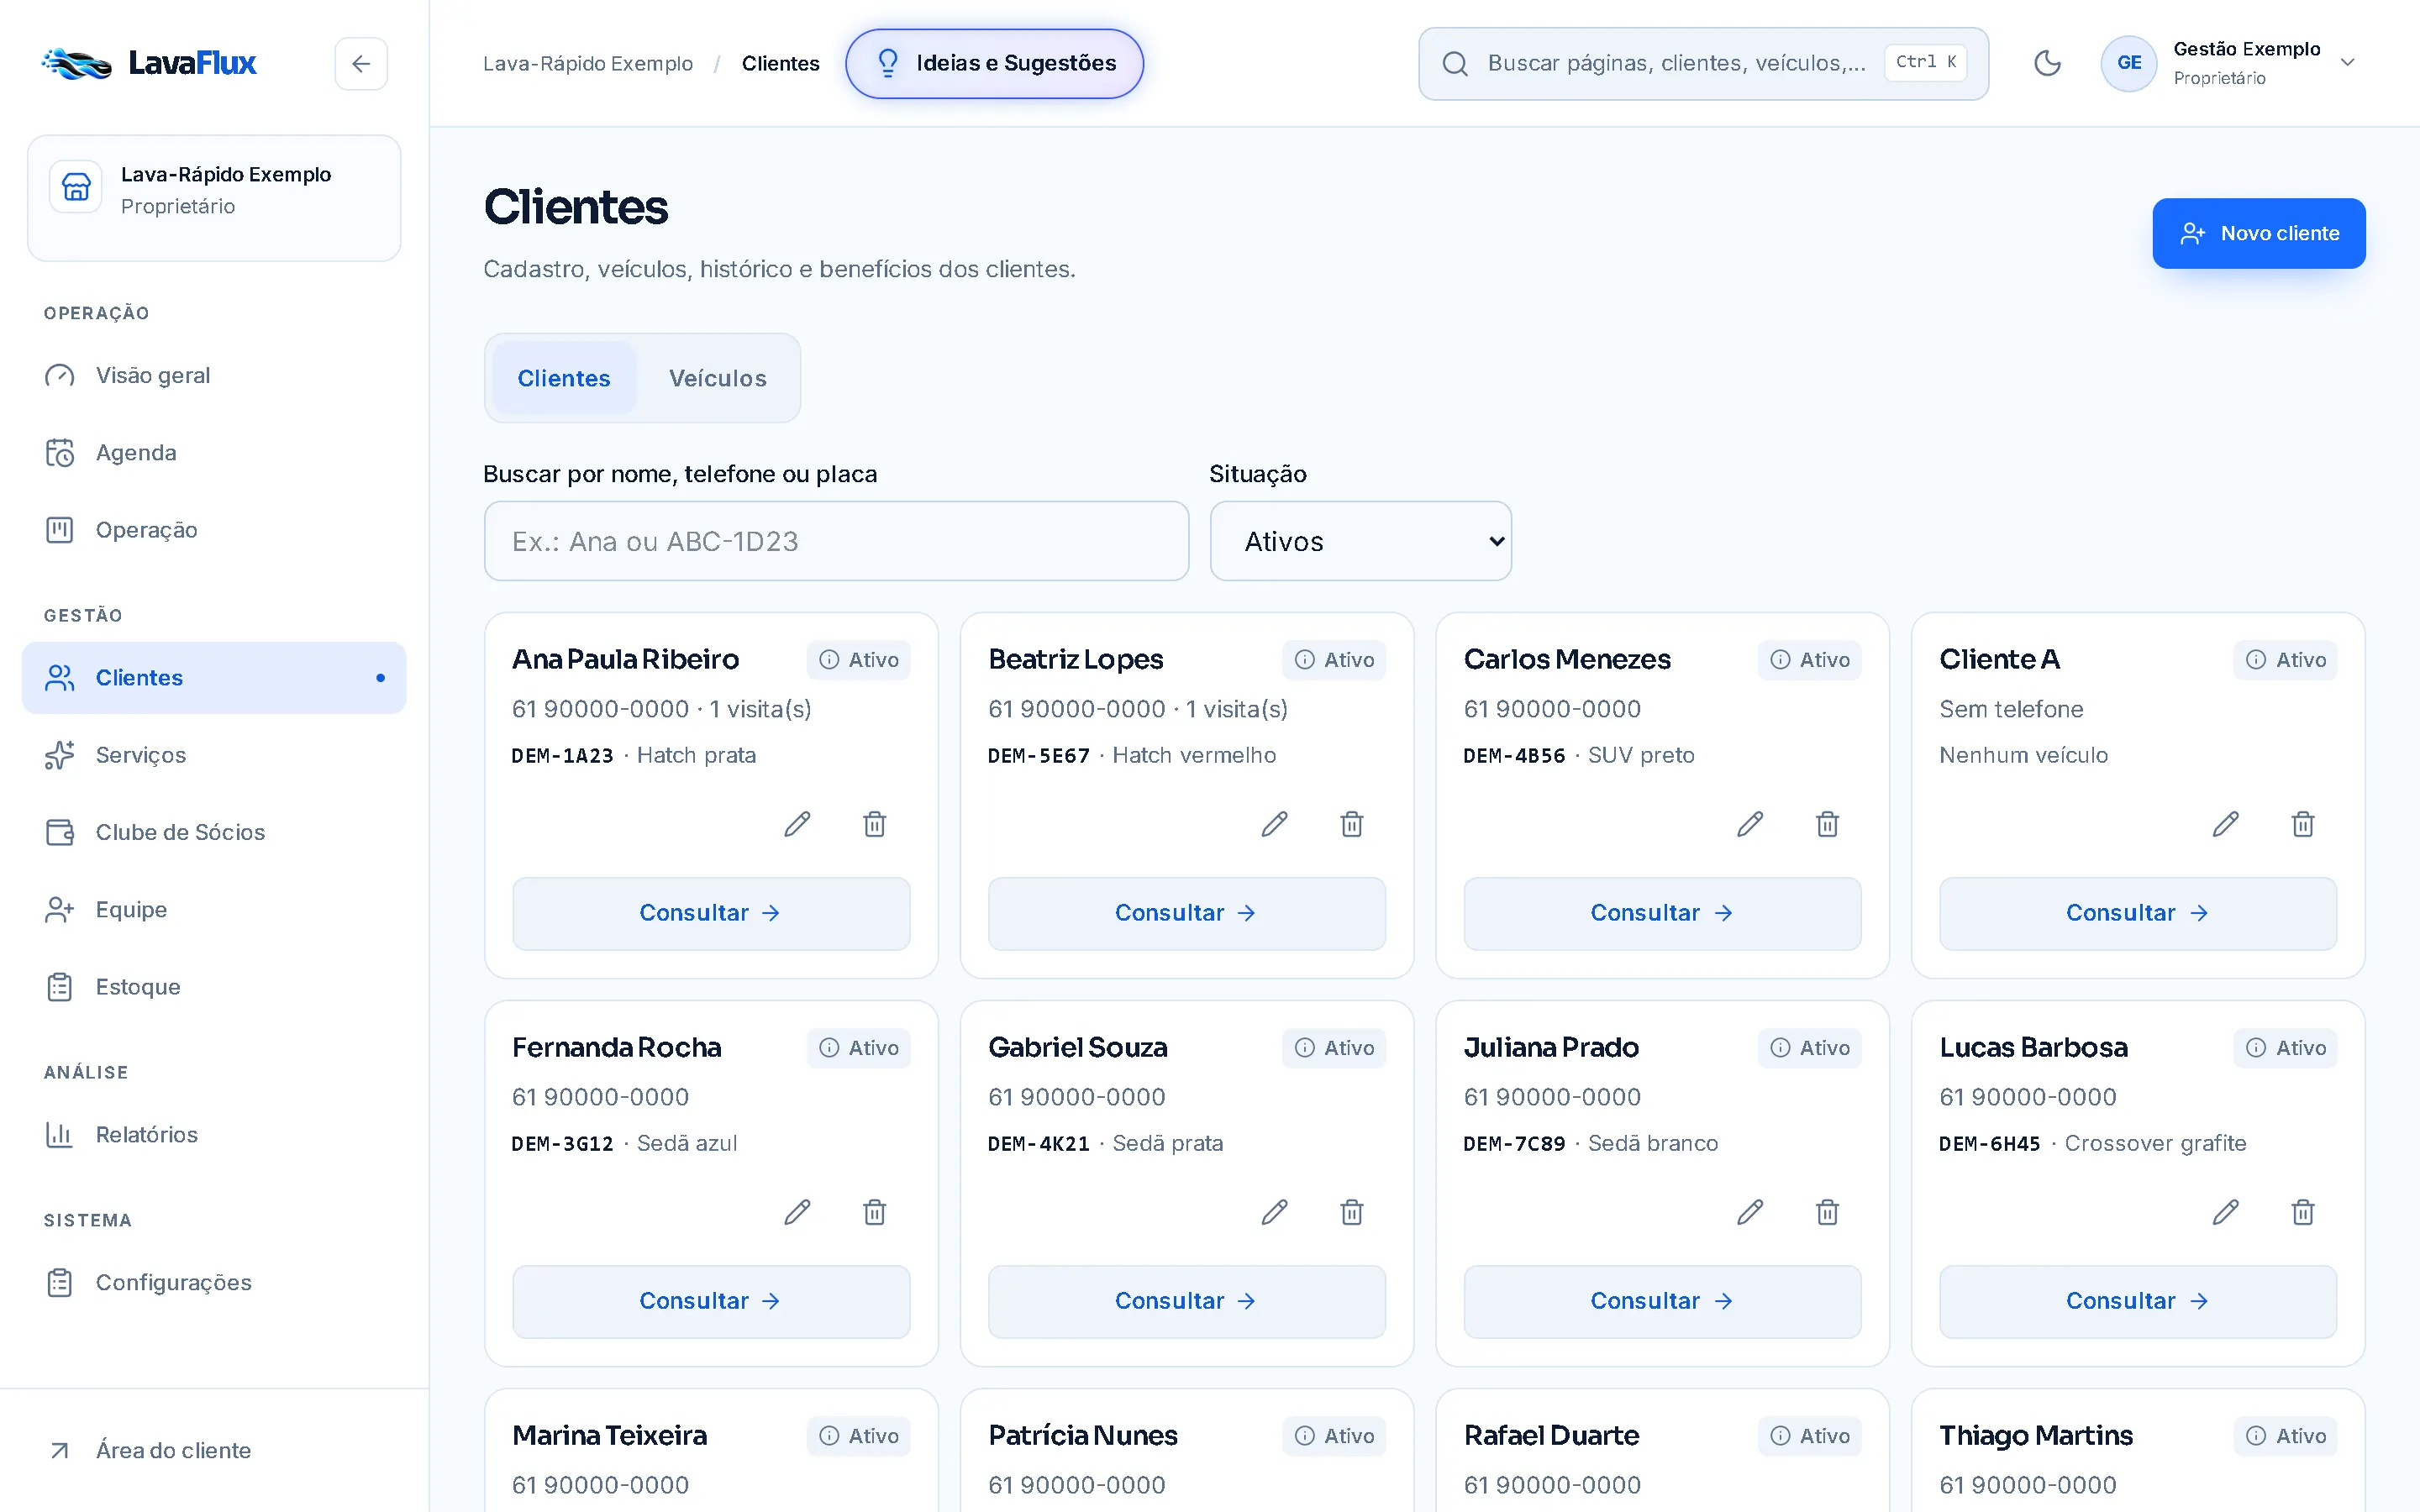Viewport: 2420px width, 1512px height.
Task: Open Configurações in the sidebar
Action: tap(214, 1282)
